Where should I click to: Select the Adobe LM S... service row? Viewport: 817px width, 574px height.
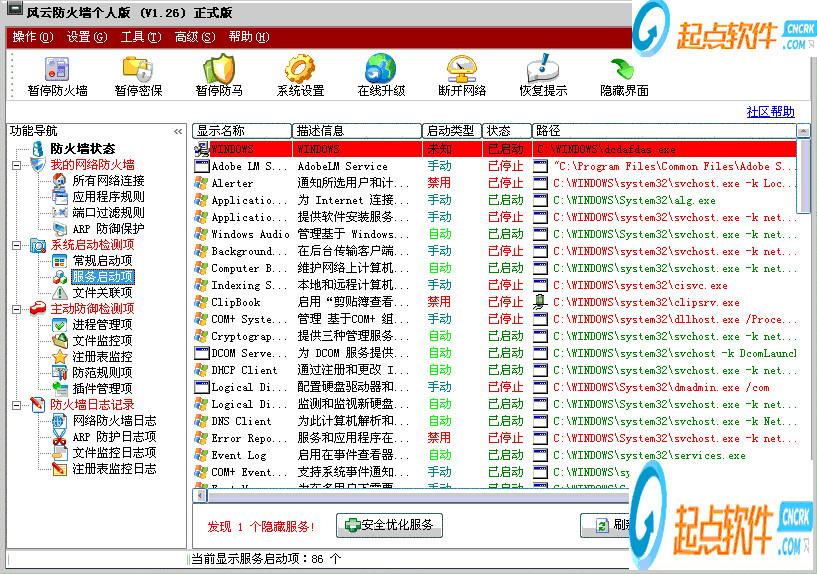click(494, 166)
